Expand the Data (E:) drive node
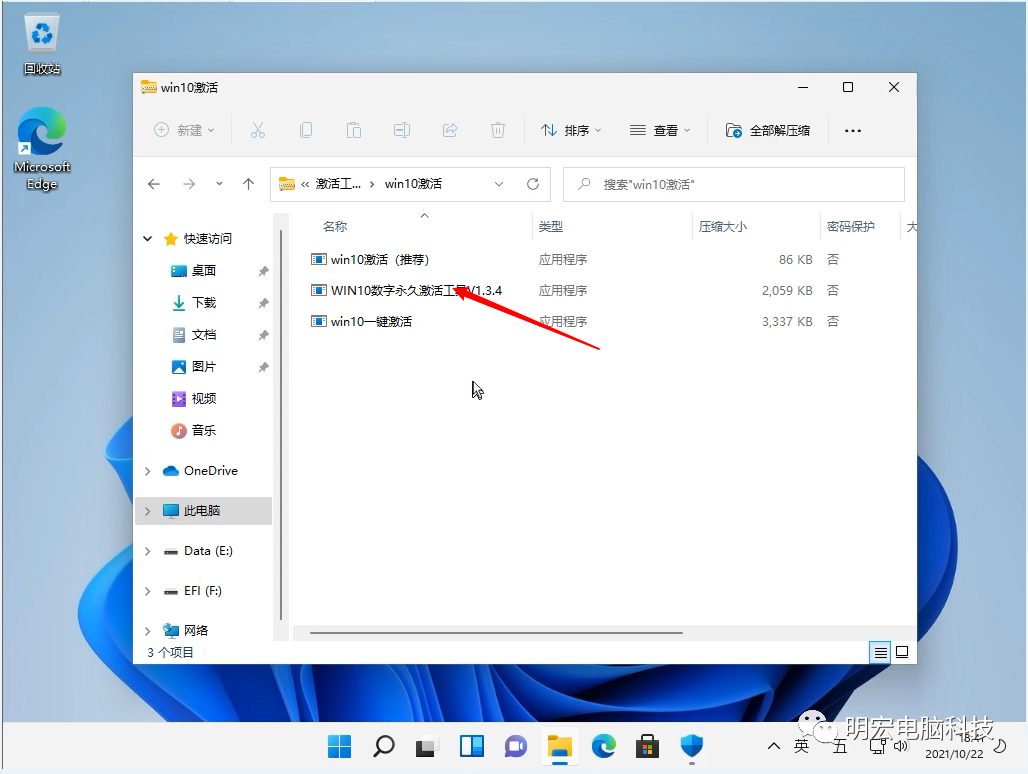1028x774 pixels. (148, 552)
